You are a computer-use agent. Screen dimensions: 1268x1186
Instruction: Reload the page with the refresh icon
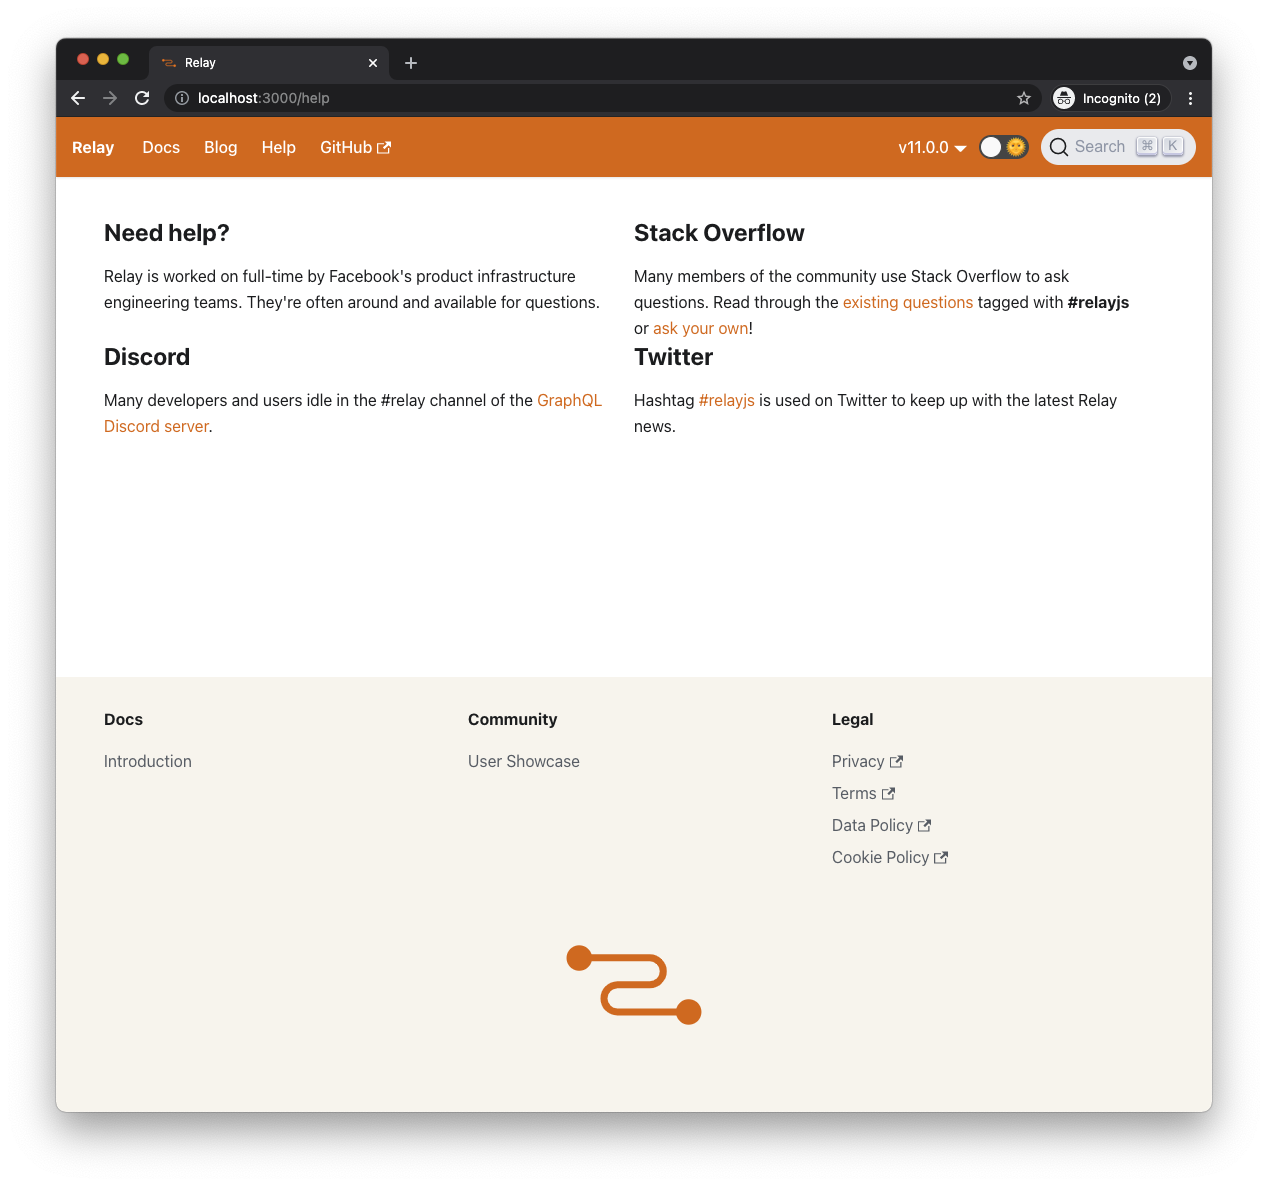(142, 98)
